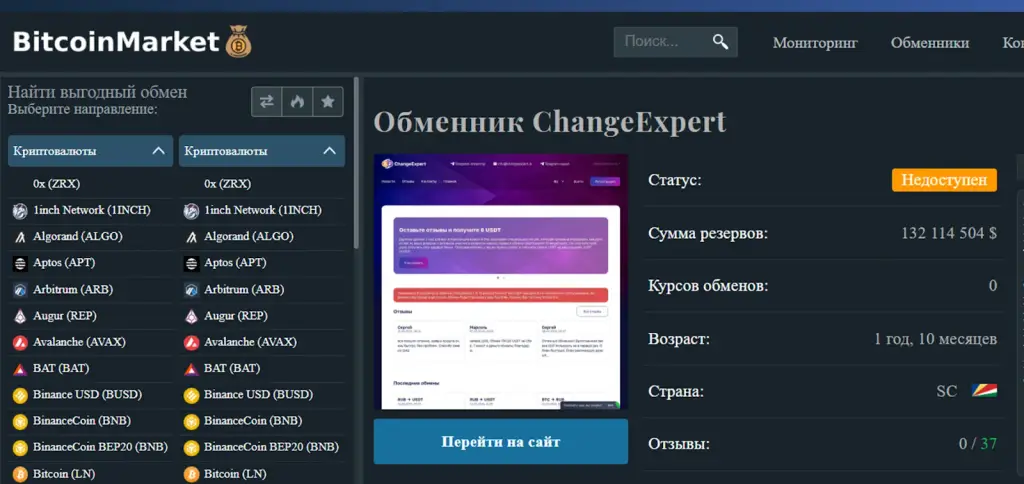Screen dimensions: 1024x484
Task: Click the currency list vertical scrollbar
Action: [x=357, y=163]
